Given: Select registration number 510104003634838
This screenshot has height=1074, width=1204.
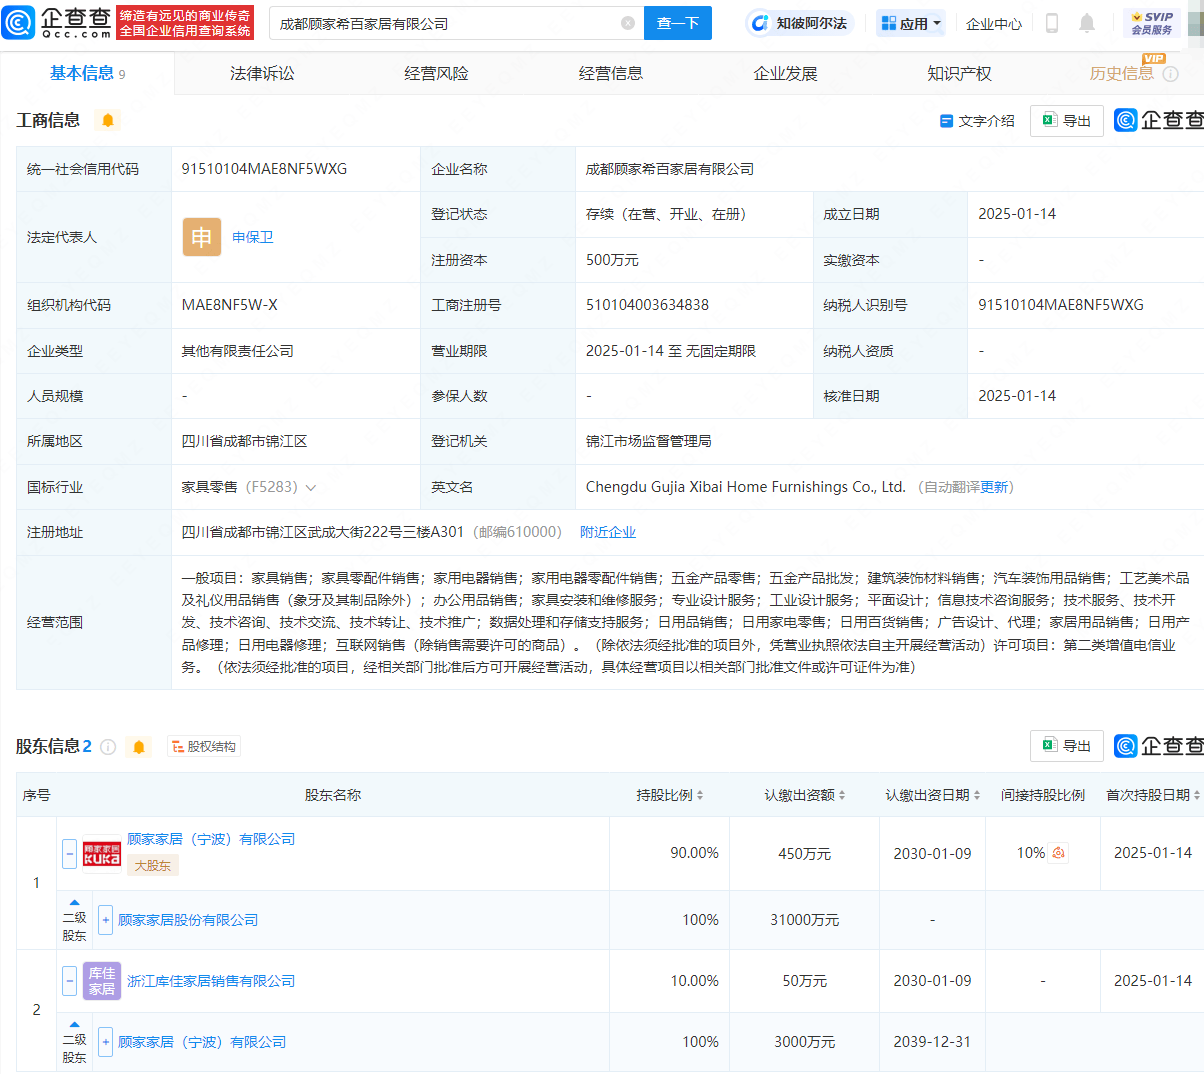Looking at the screenshot, I should coord(647,305).
